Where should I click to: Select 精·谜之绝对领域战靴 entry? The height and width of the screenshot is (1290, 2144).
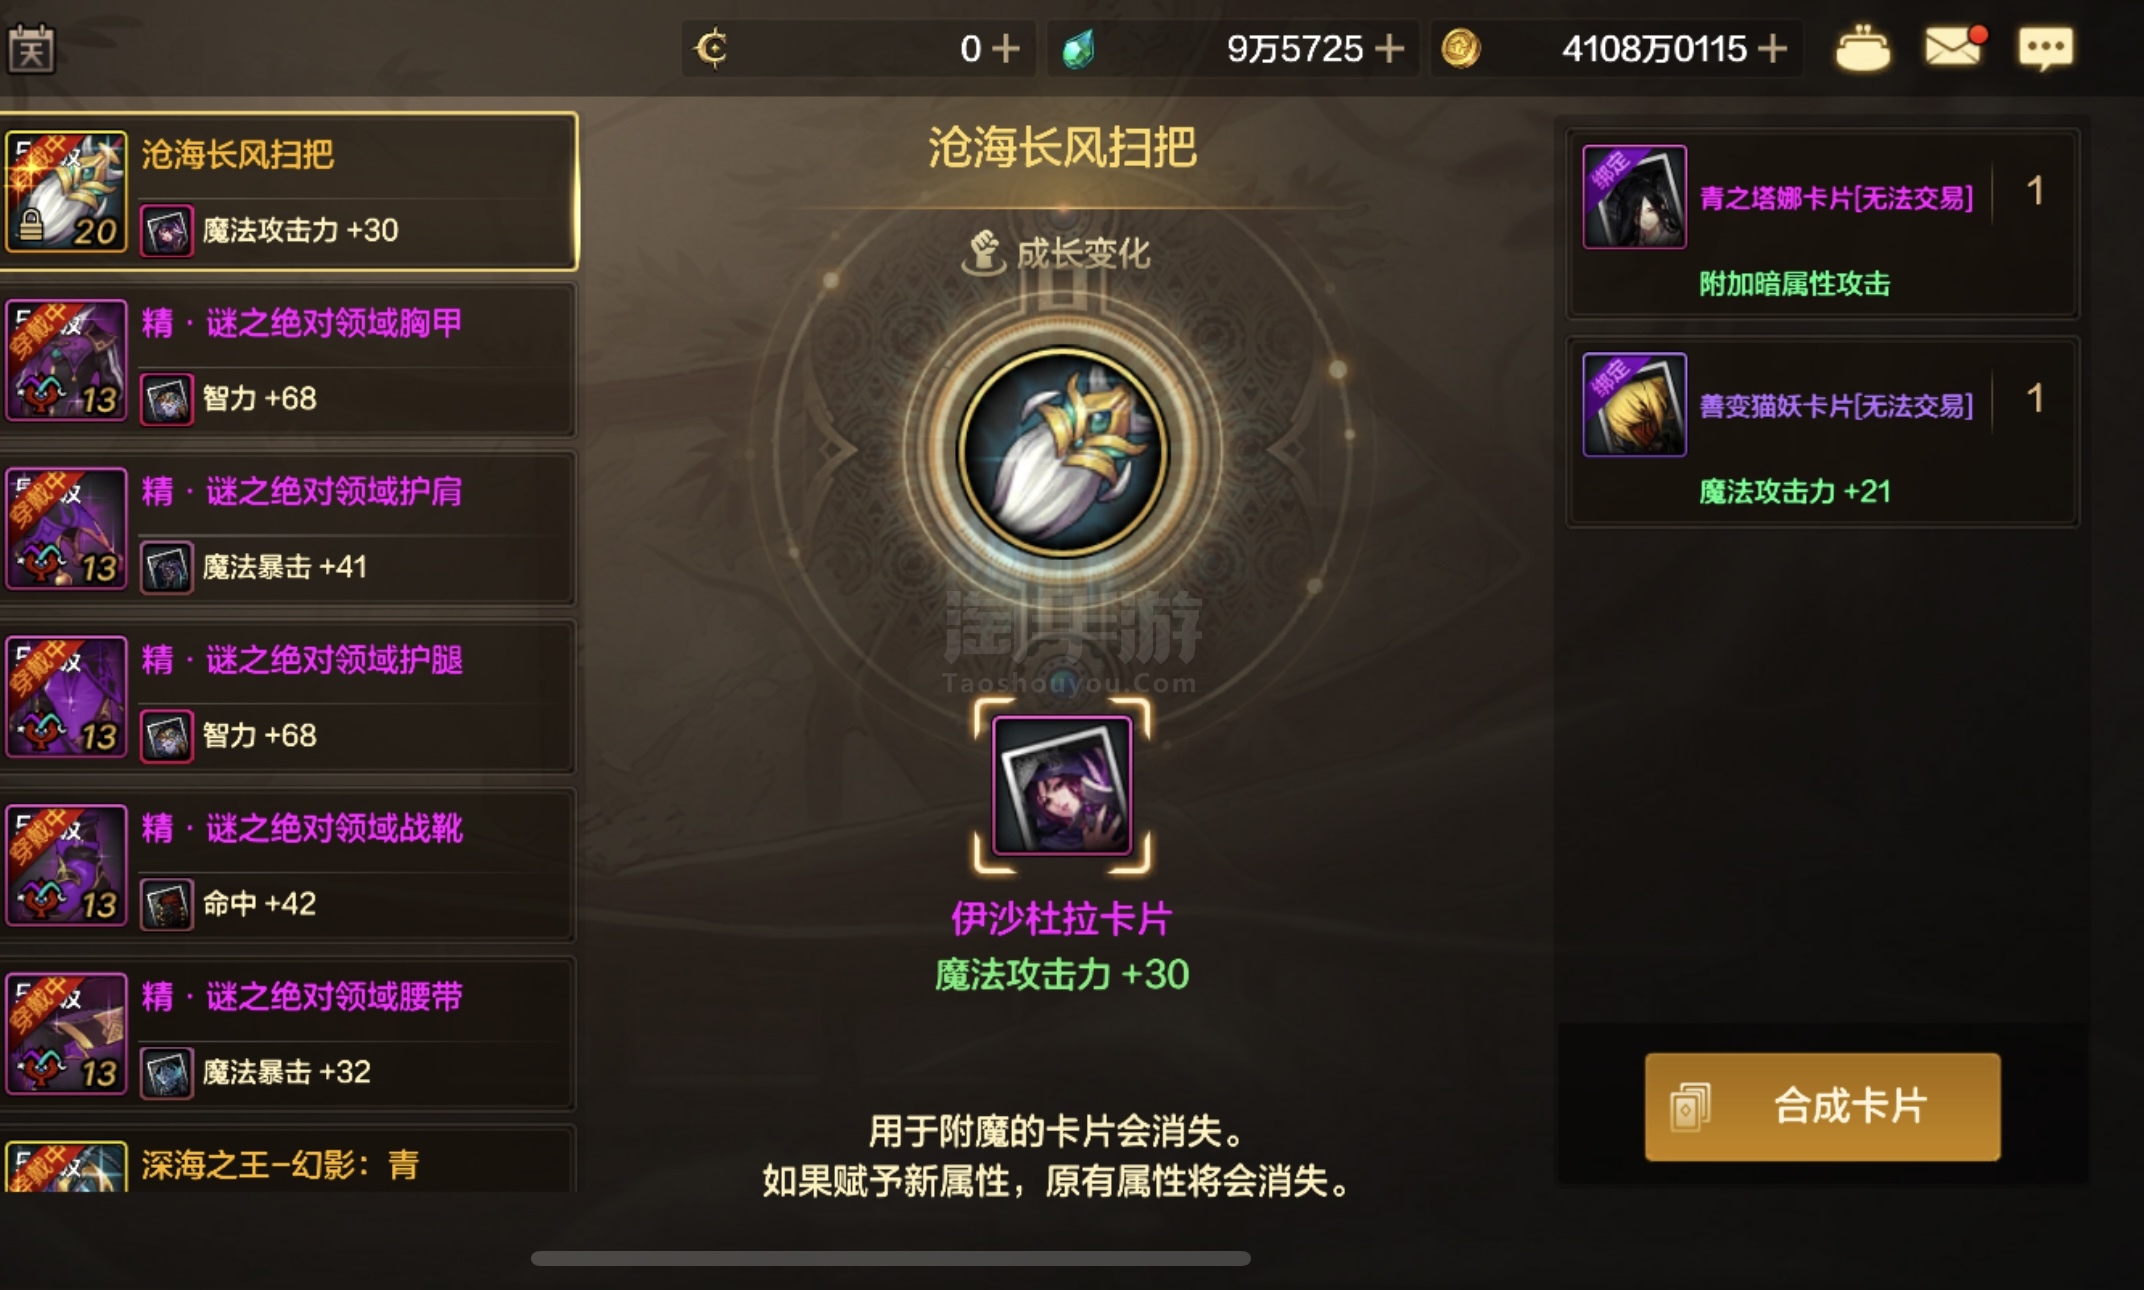[x=288, y=865]
